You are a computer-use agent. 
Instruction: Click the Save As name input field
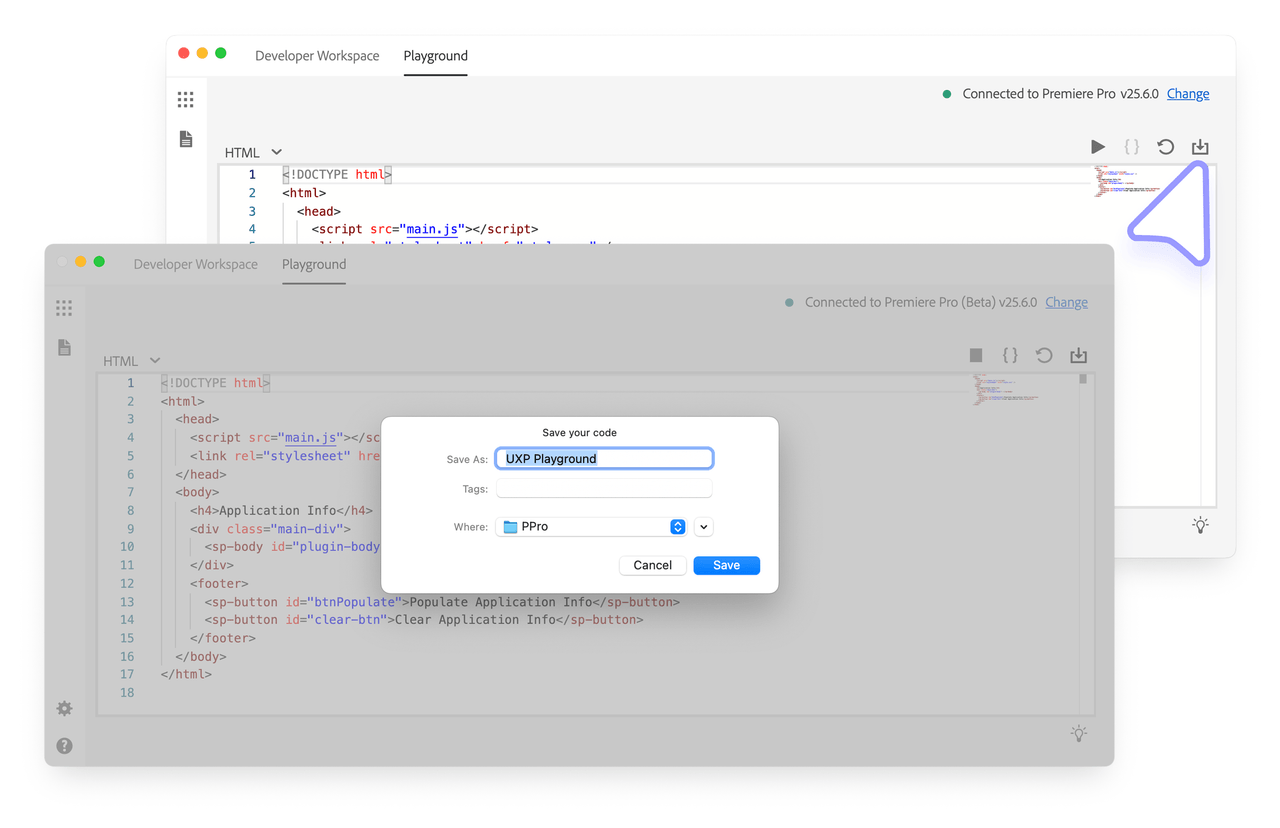point(604,458)
